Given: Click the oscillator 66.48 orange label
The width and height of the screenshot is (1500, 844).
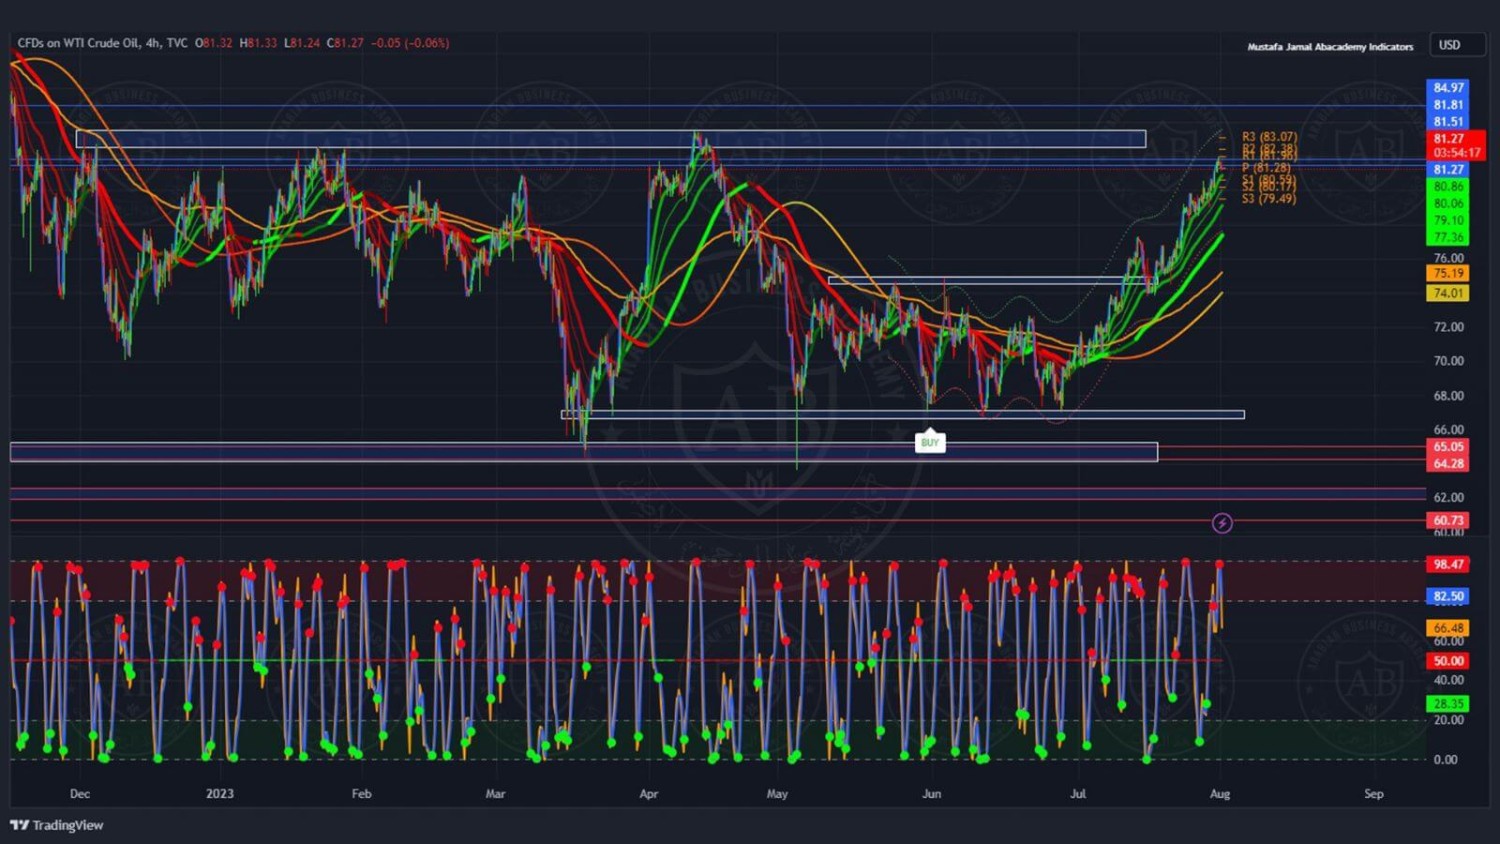Looking at the screenshot, I should [1448, 628].
